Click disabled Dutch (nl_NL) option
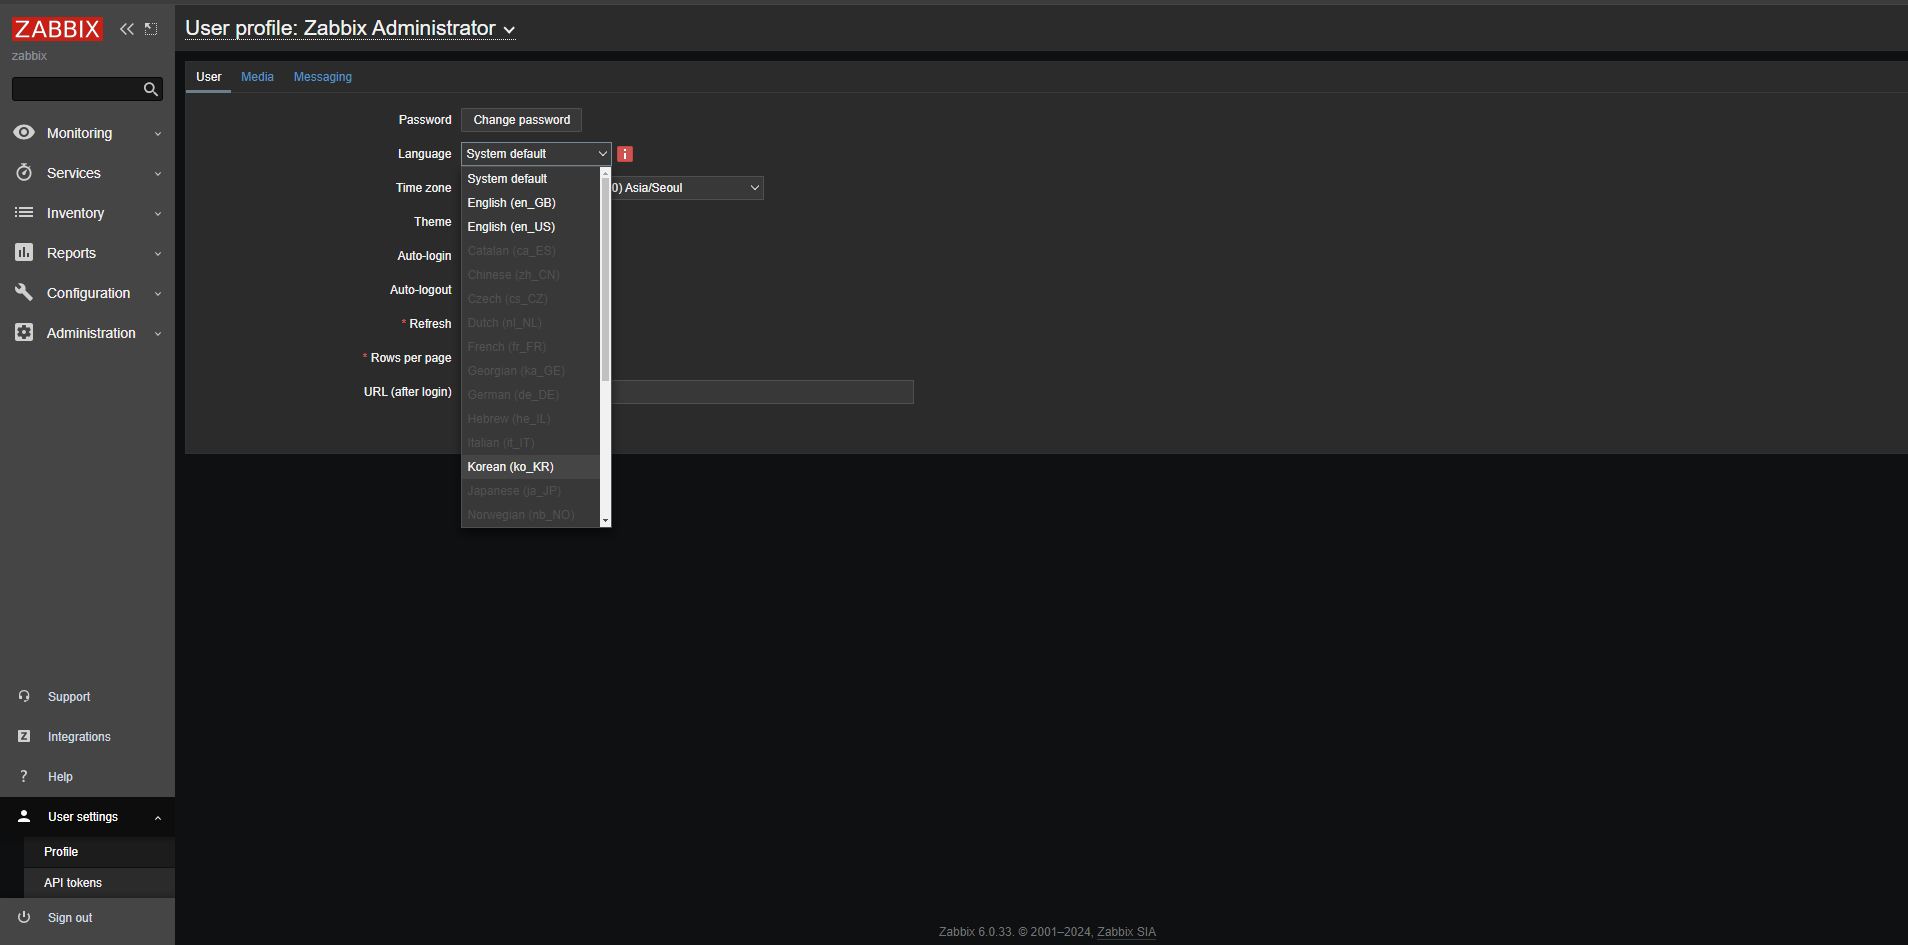Image resolution: width=1908 pixels, height=945 pixels. (530, 323)
